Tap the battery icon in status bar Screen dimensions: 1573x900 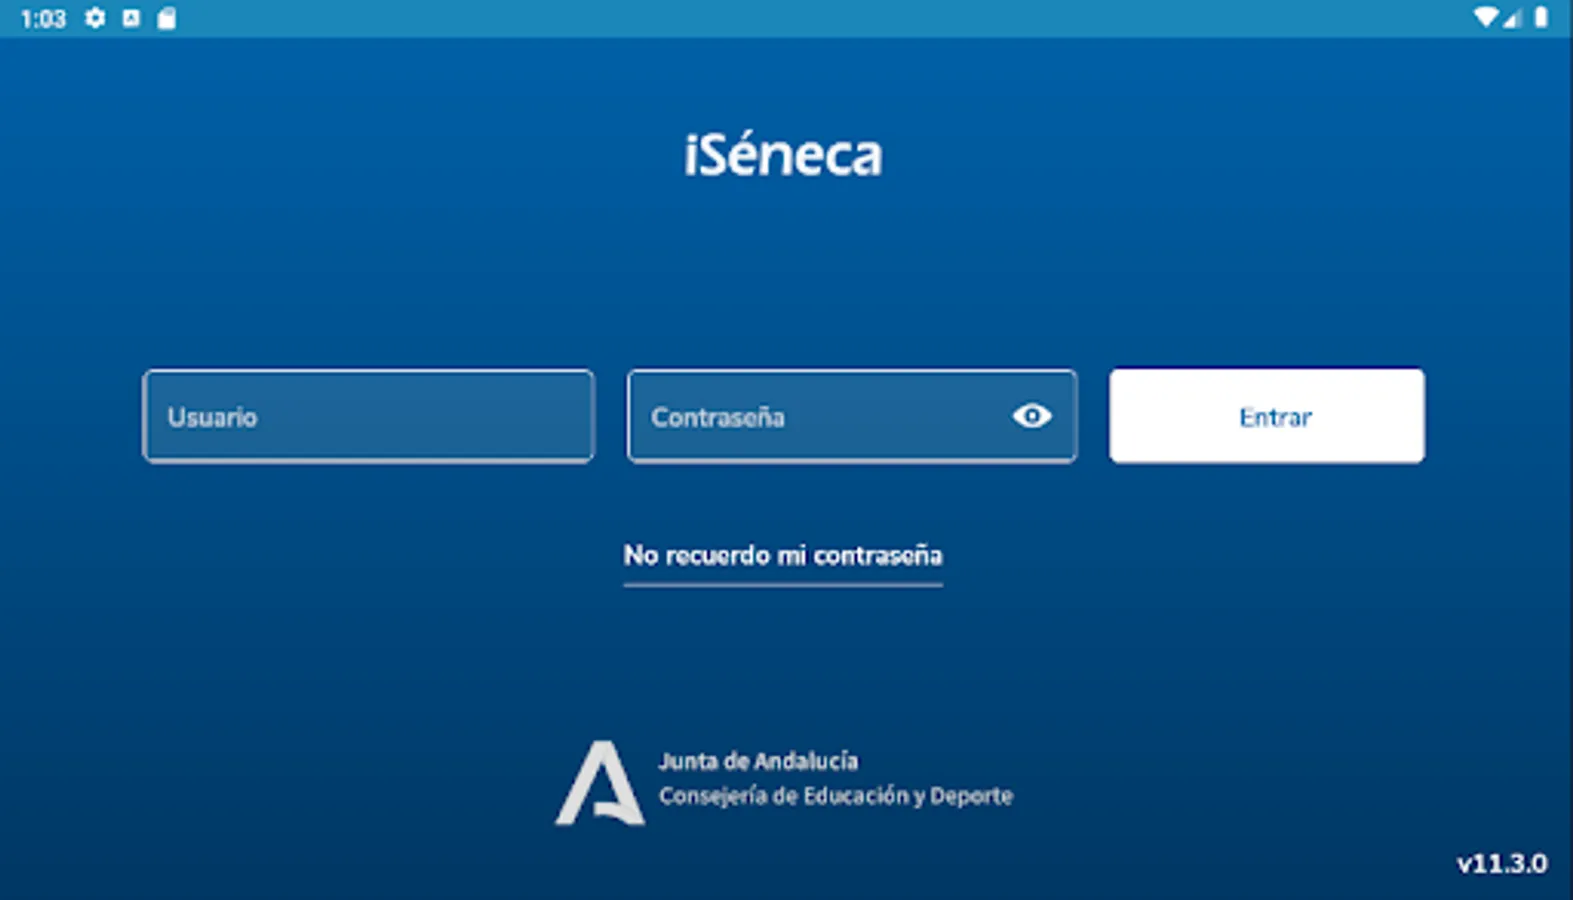[x=1541, y=17]
